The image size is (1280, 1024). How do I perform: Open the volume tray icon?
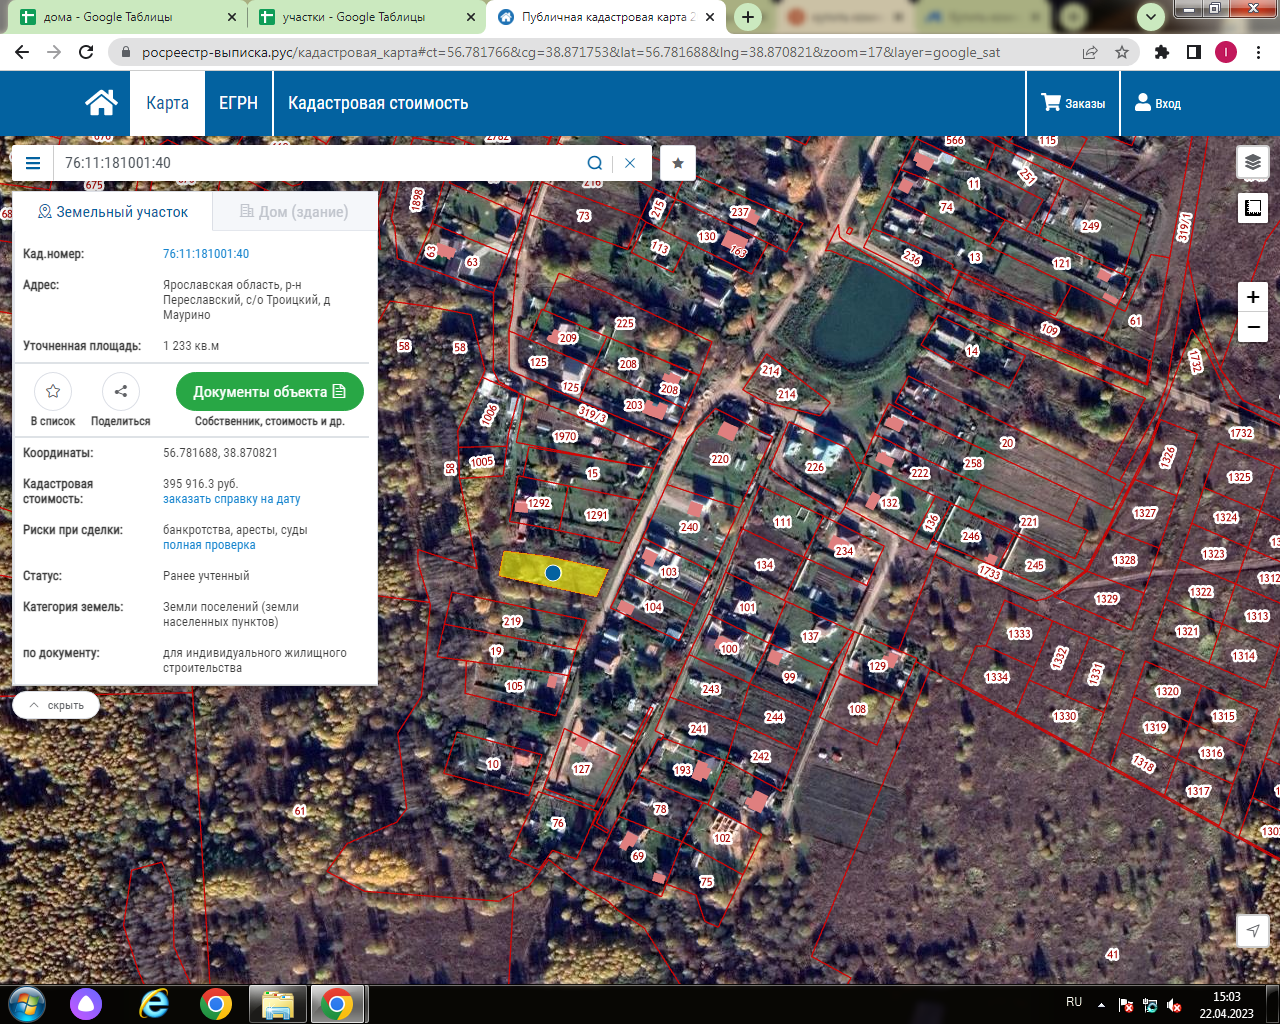point(1174,1005)
